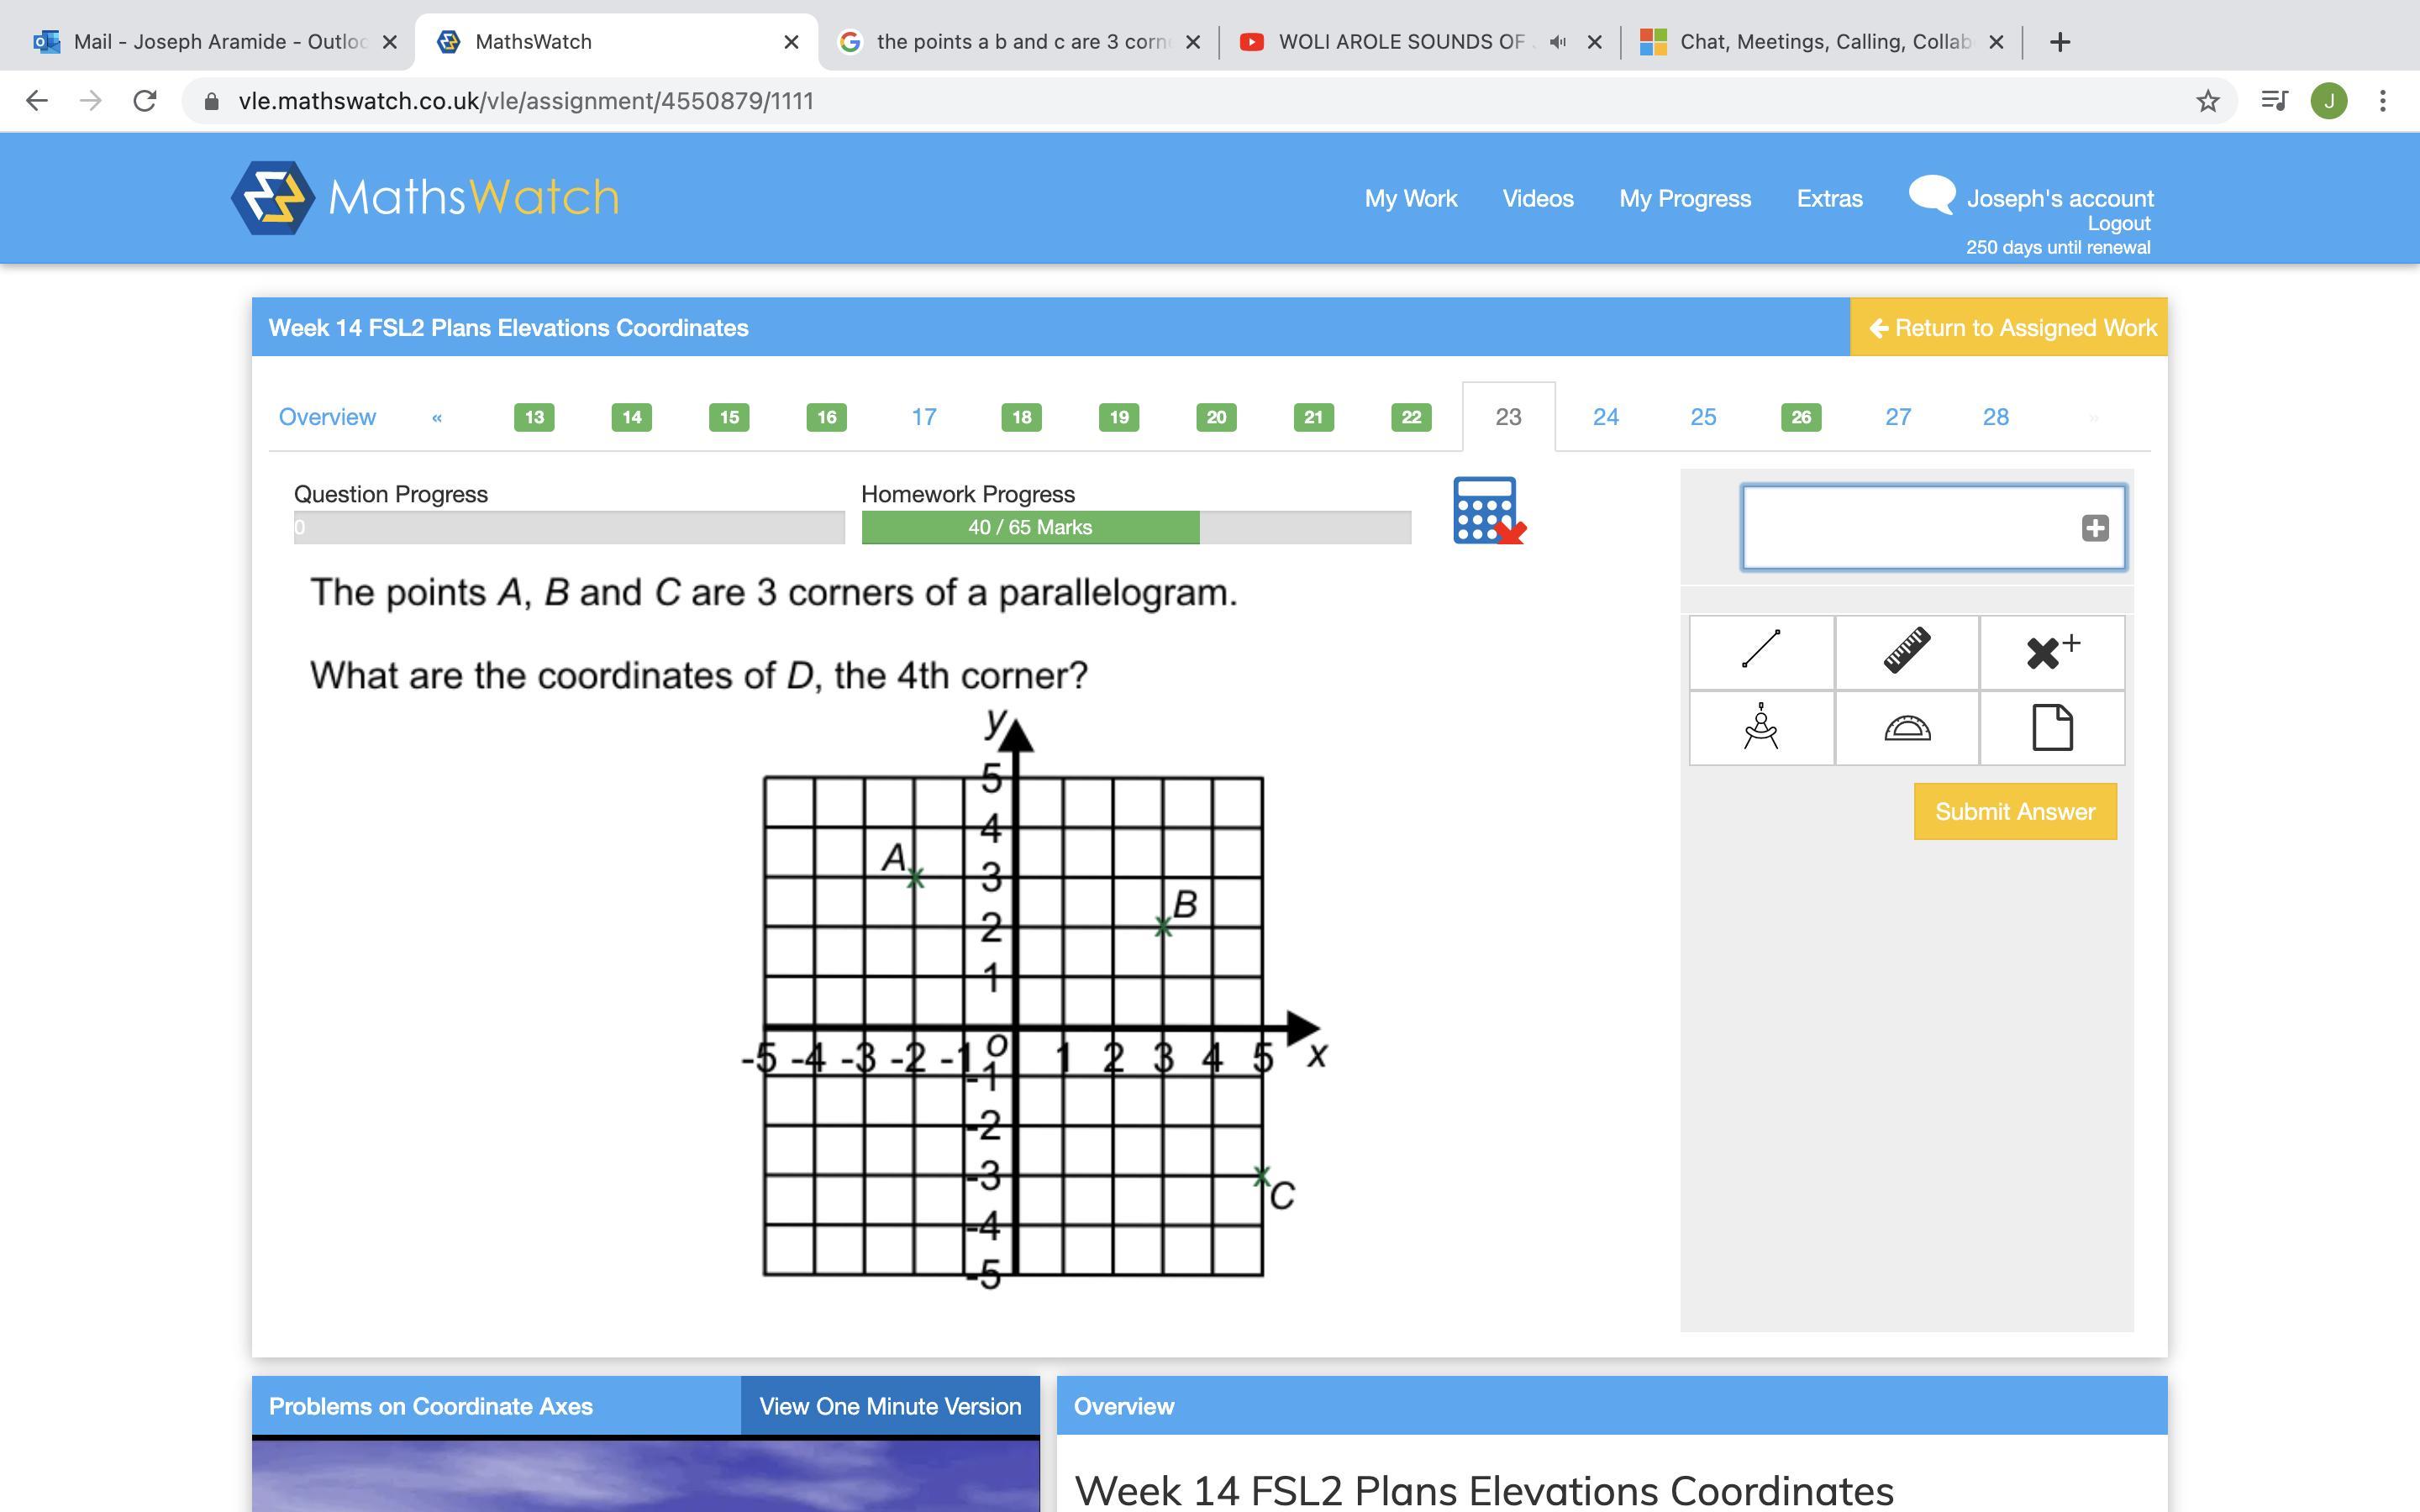Select the line drawing tool

point(1761,651)
